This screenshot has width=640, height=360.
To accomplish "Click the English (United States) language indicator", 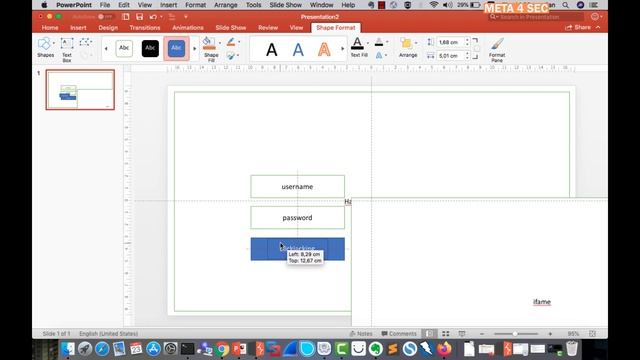I will pyautogui.click(x=109, y=334).
